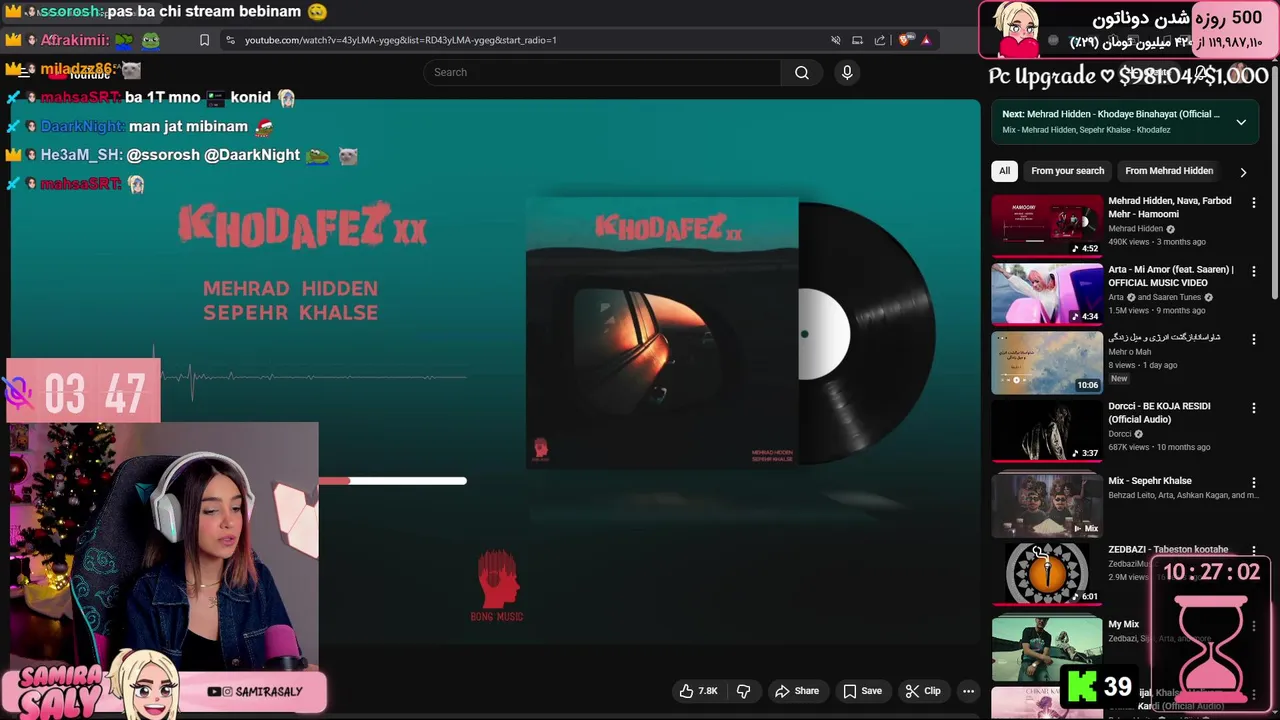The image size is (1280, 720).
Task: Click the verified badge next to Arta
Action: (x=1133, y=298)
